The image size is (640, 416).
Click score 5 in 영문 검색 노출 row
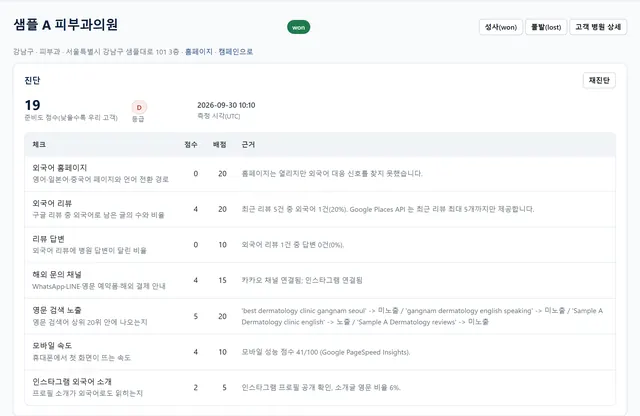[x=196, y=316]
